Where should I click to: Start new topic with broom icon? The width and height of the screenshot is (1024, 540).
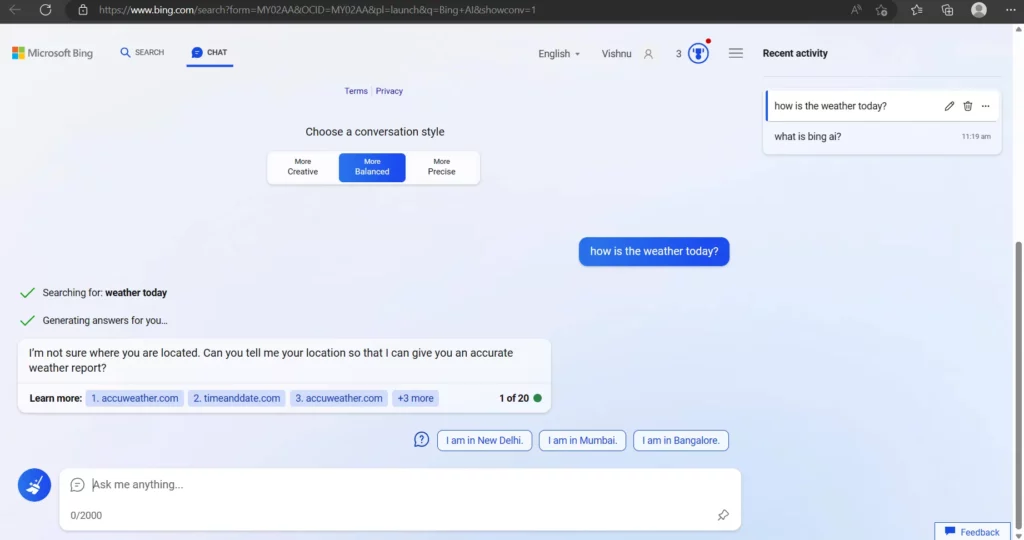[35, 484]
